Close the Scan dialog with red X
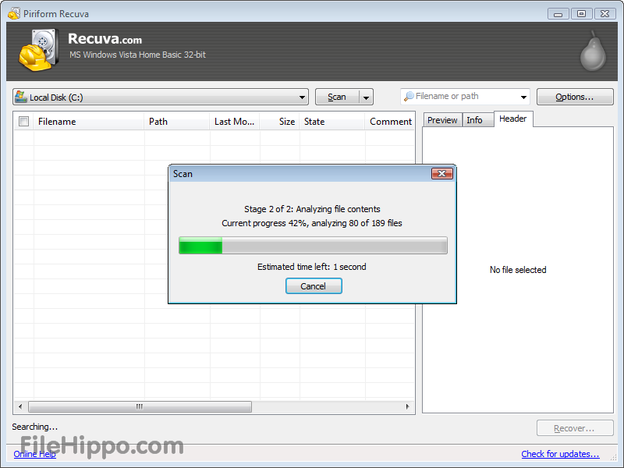This screenshot has width=624, height=468. pos(442,174)
